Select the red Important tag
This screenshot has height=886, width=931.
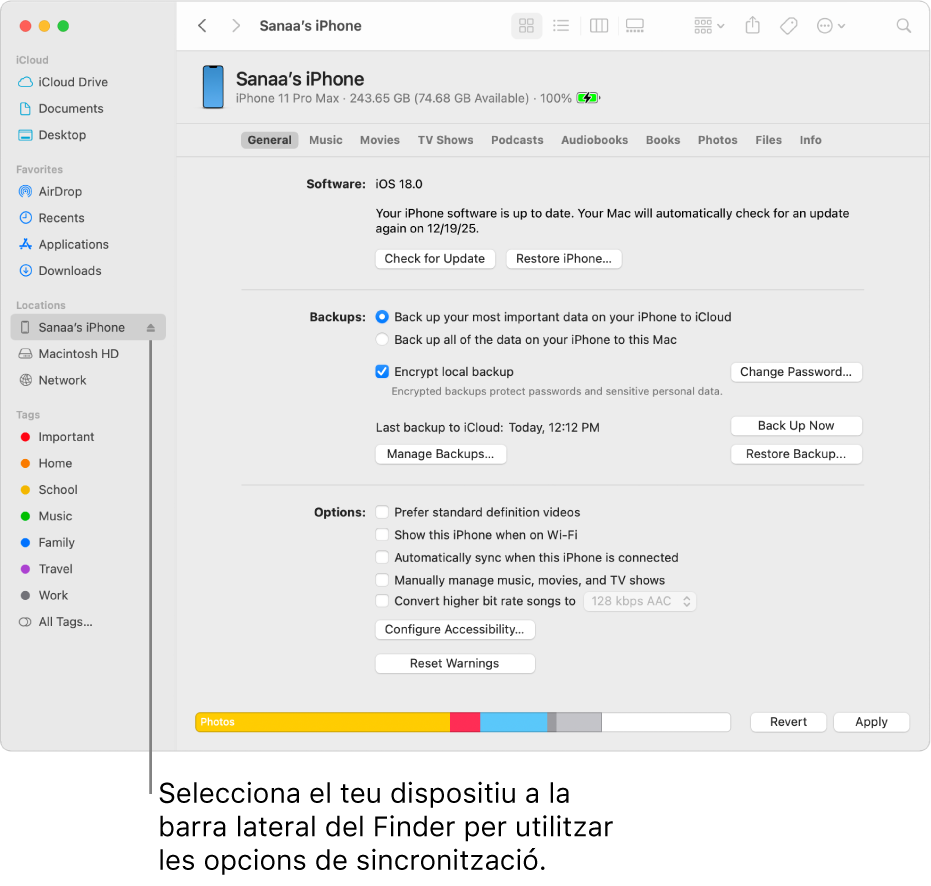pos(57,437)
